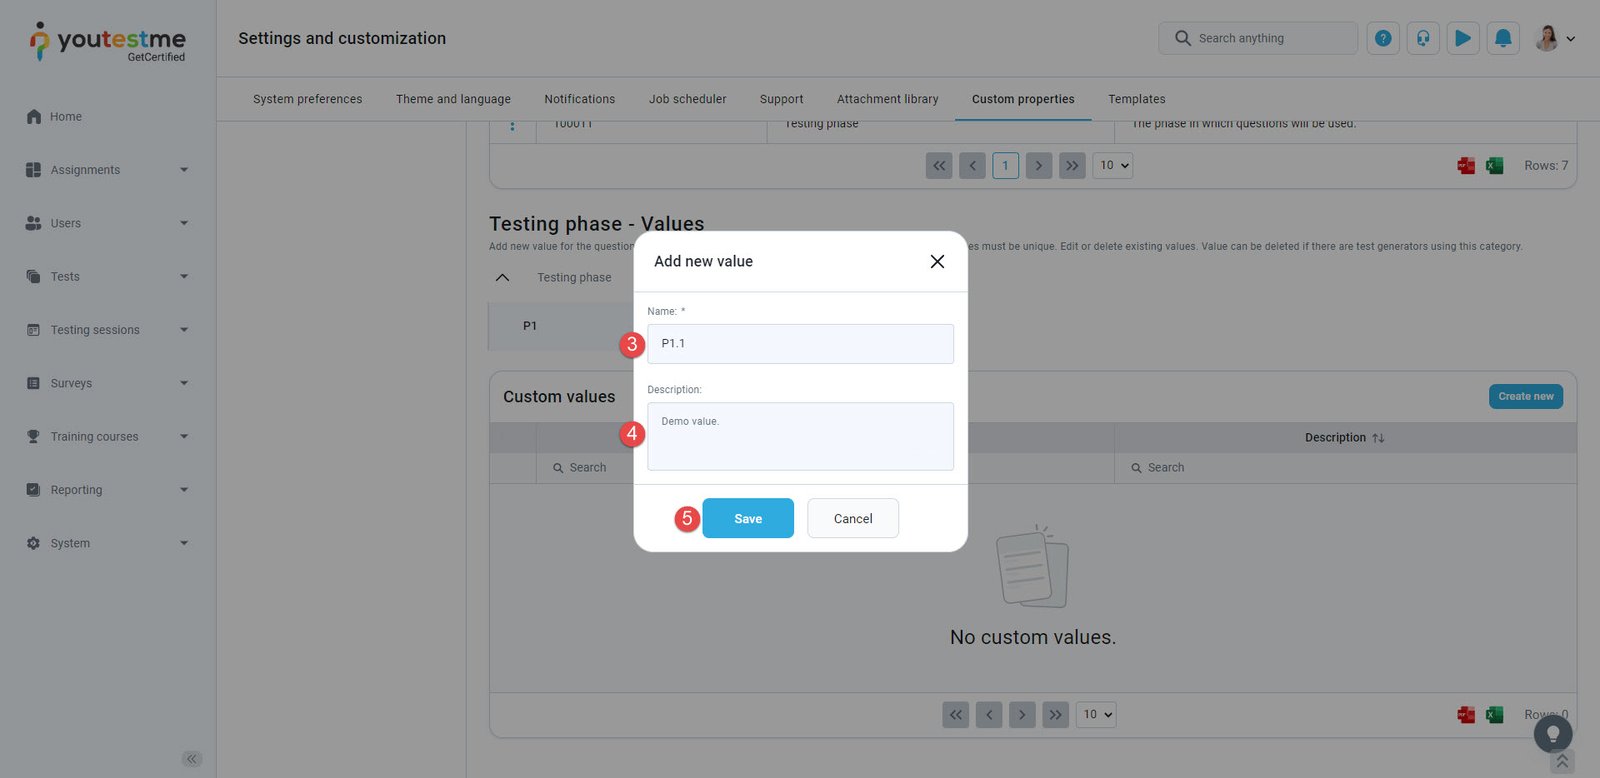
Task: Open the notifications bell icon
Action: 1503,39
